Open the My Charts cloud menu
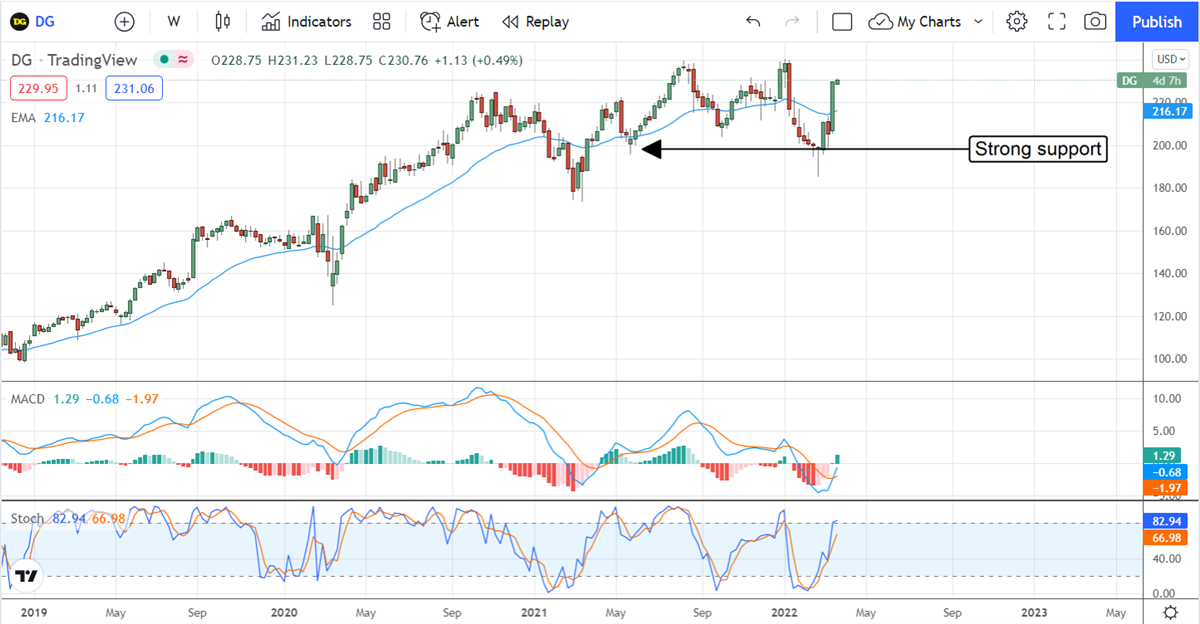Screen dimensions: 1200x624 tap(915, 21)
